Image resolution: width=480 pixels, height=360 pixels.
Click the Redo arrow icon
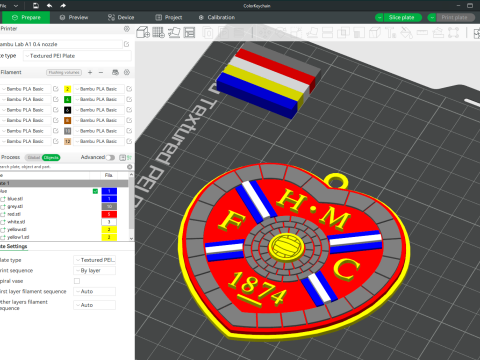[63, 6]
